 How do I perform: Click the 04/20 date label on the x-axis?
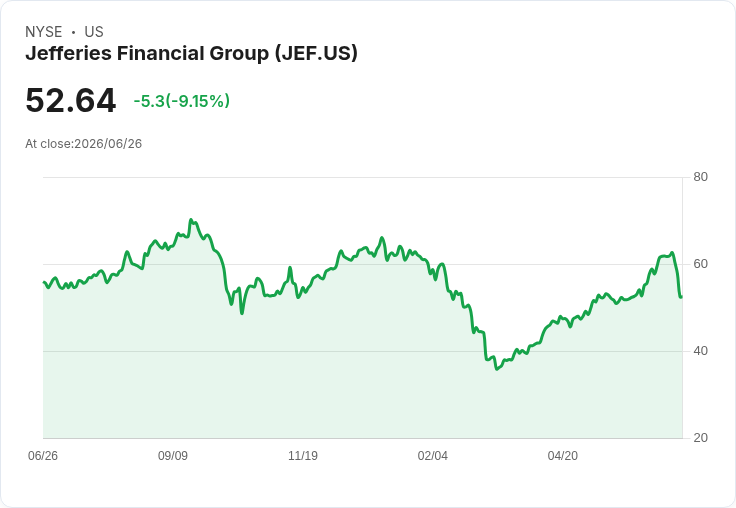coord(563,456)
